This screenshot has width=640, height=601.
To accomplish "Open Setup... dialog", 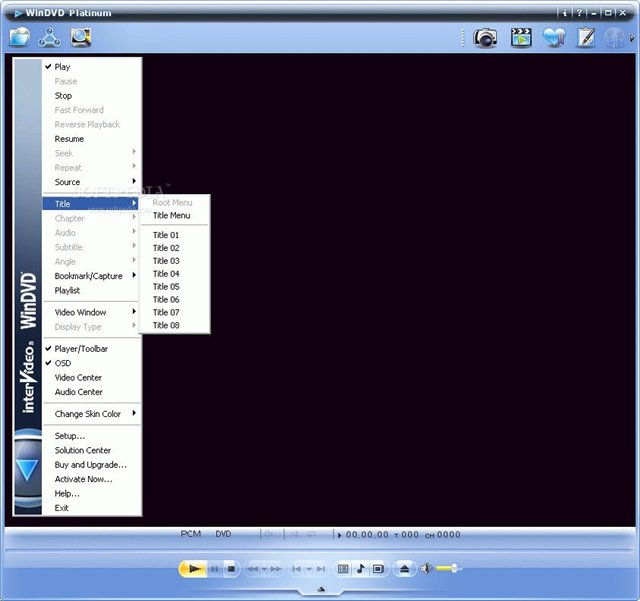I will coord(92,436).
